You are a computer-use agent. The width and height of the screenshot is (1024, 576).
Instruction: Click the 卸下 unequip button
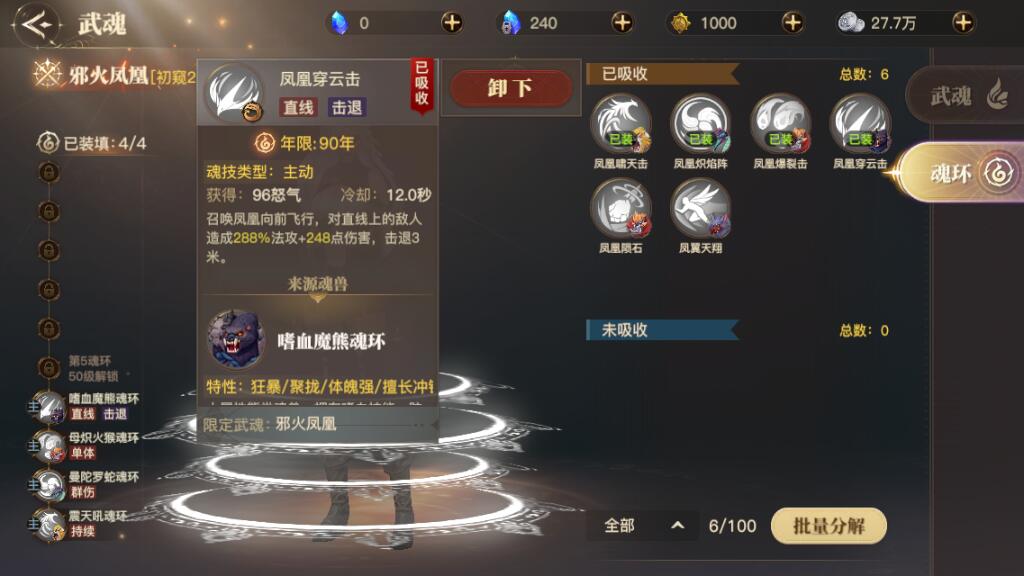tap(511, 88)
